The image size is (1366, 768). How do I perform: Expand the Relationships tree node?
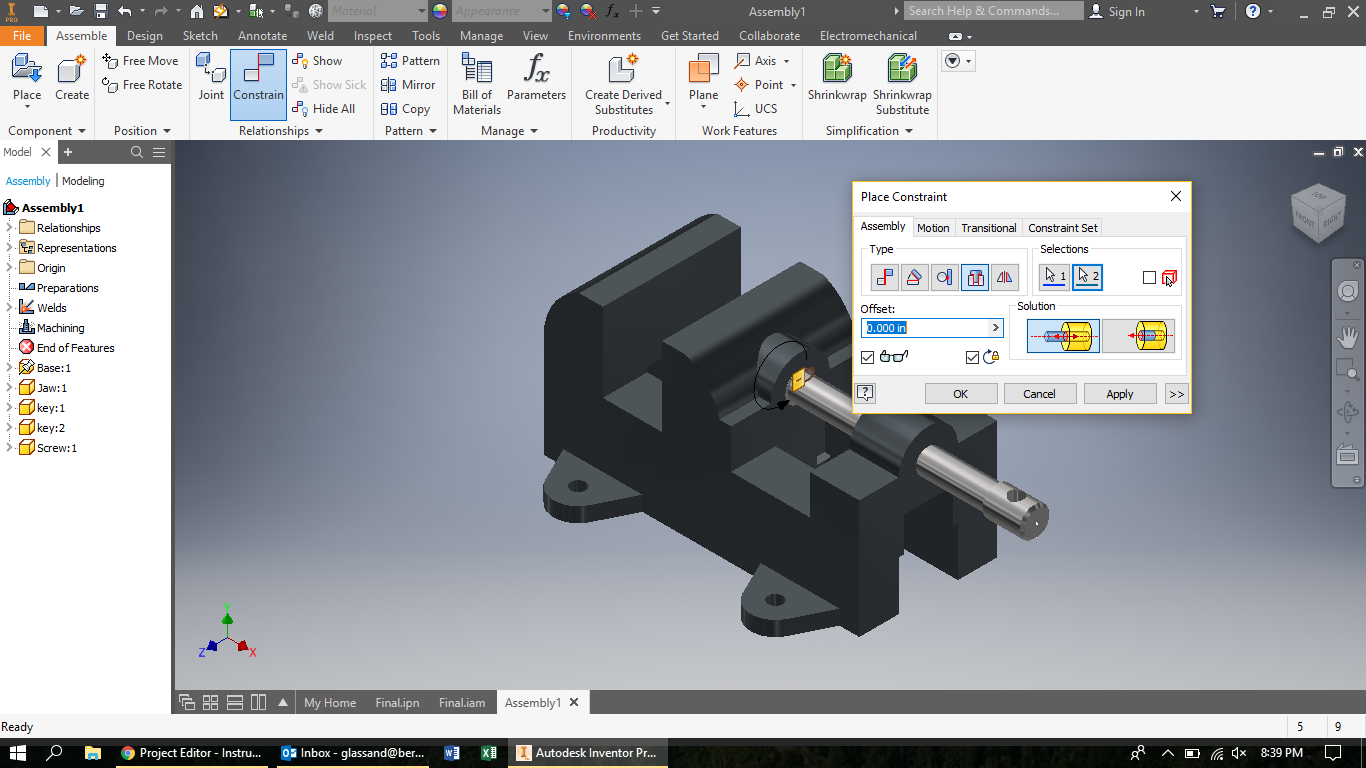(10, 228)
